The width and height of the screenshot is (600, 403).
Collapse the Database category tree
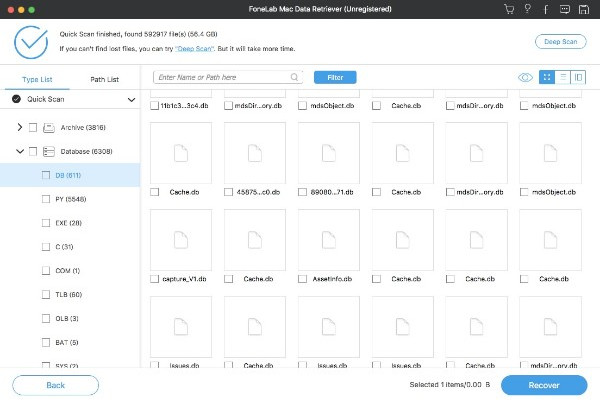click(19, 151)
